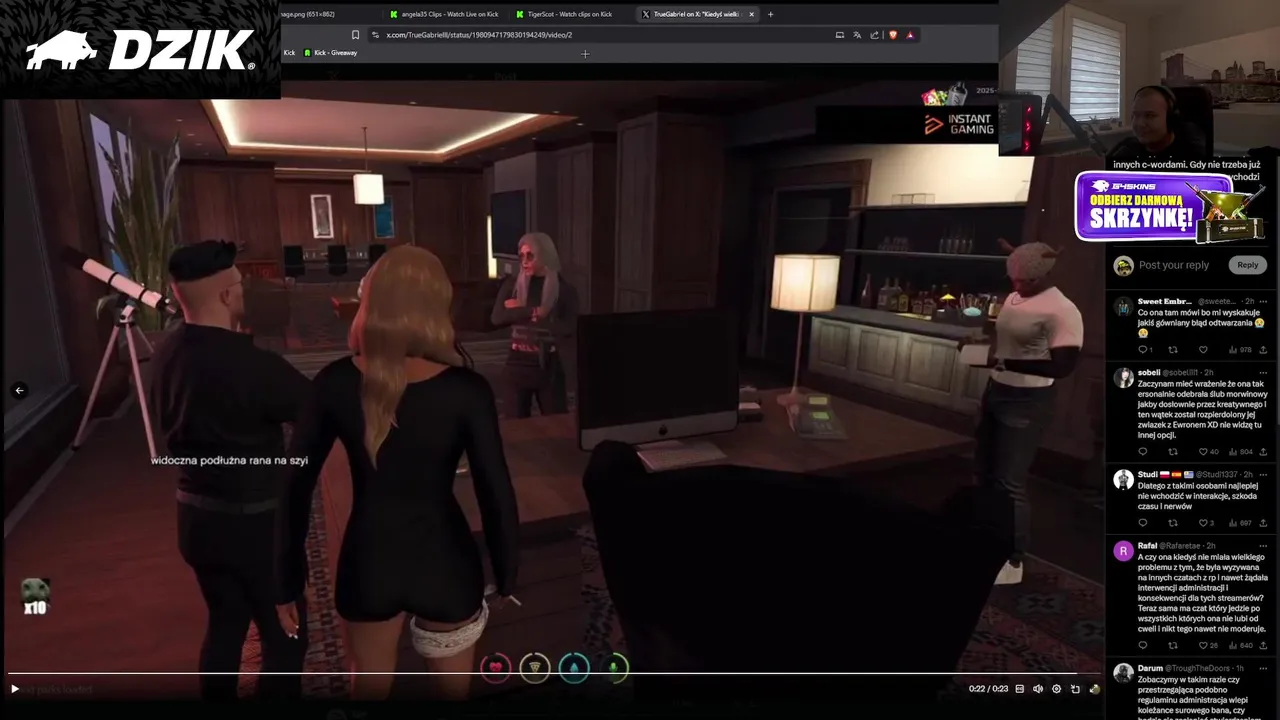1280x720 pixels.
Task: Click the video progress bar
Action: [x=552, y=673]
